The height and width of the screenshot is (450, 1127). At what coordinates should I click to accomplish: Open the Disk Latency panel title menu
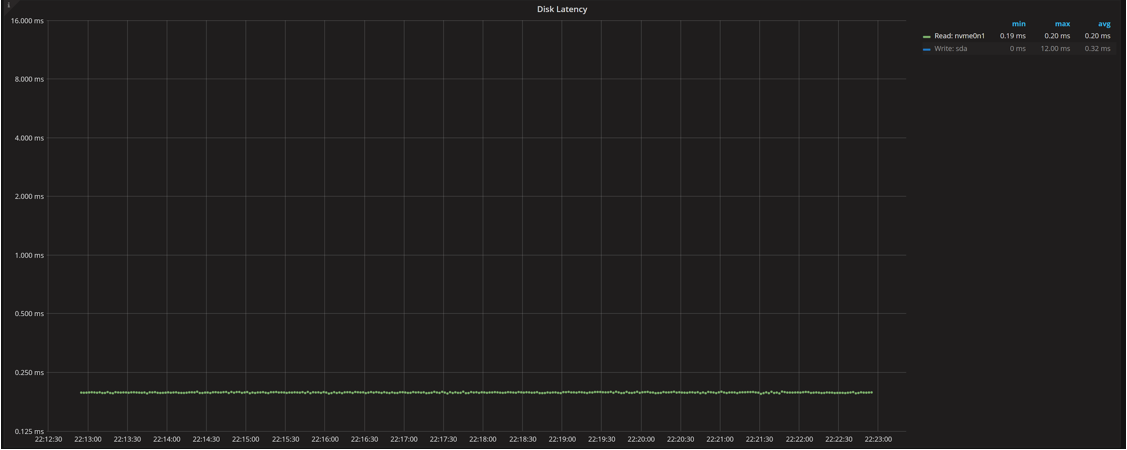[562, 9]
